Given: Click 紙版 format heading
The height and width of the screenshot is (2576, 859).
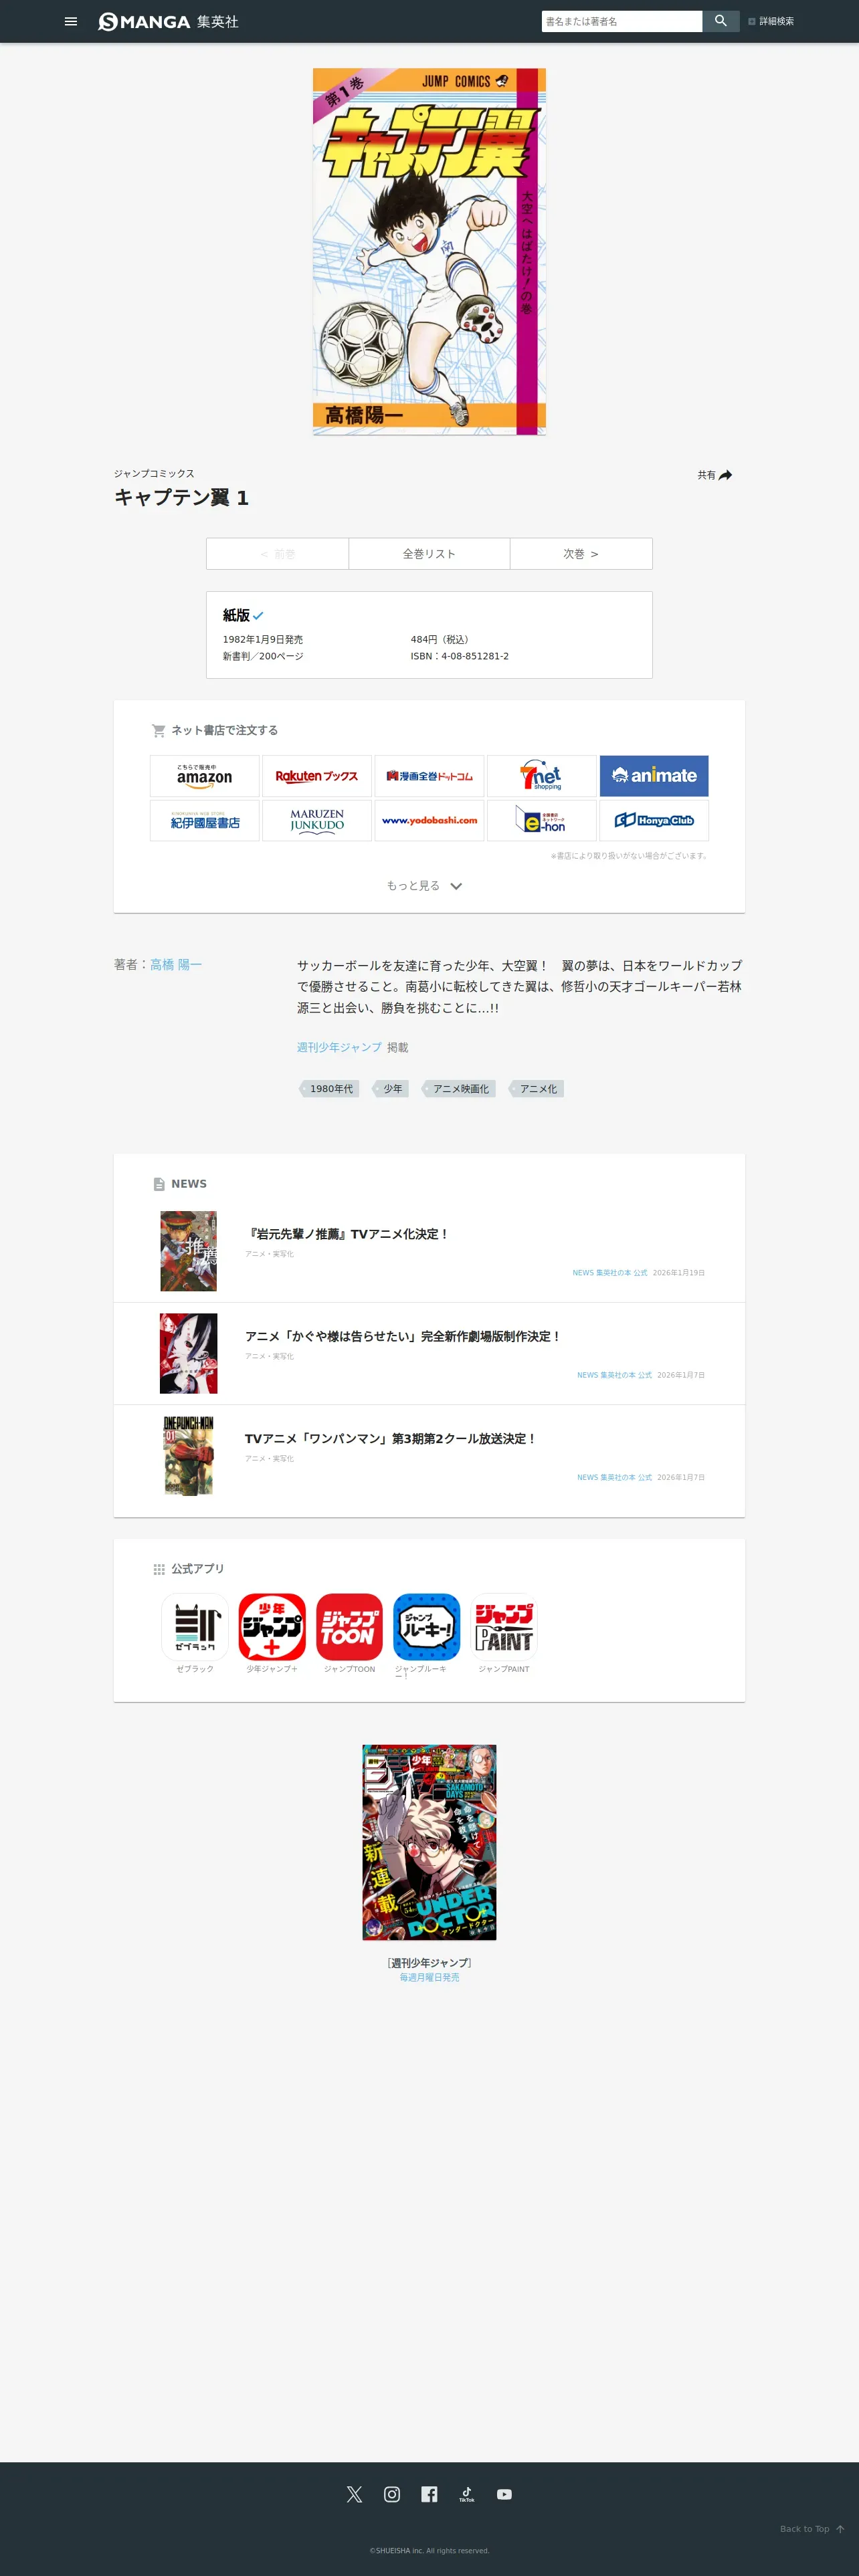Looking at the screenshot, I should pos(236,615).
